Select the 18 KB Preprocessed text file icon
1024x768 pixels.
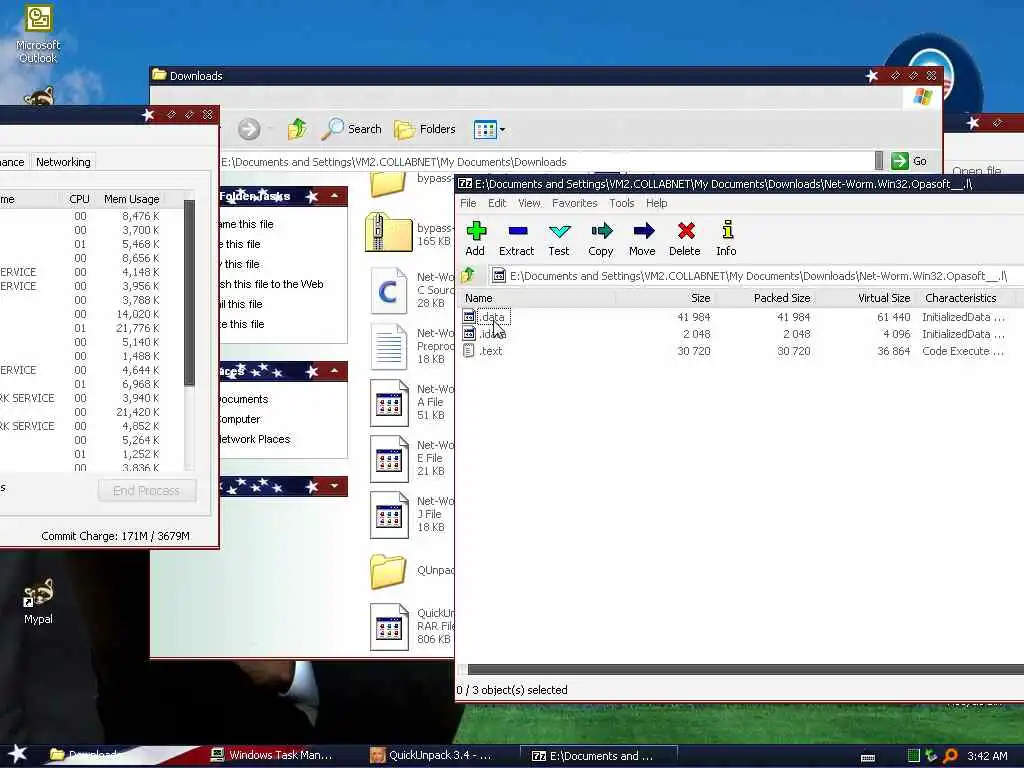(389, 347)
